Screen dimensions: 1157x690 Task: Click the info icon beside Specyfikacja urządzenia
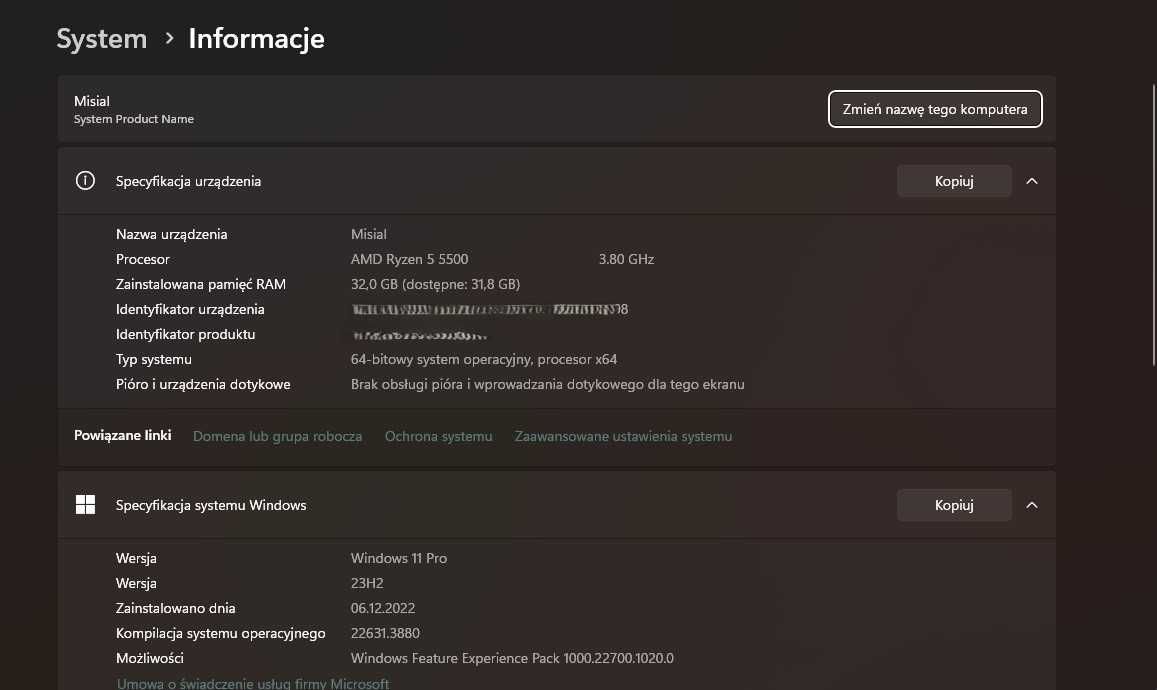pyautogui.click(x=85, y=181)
